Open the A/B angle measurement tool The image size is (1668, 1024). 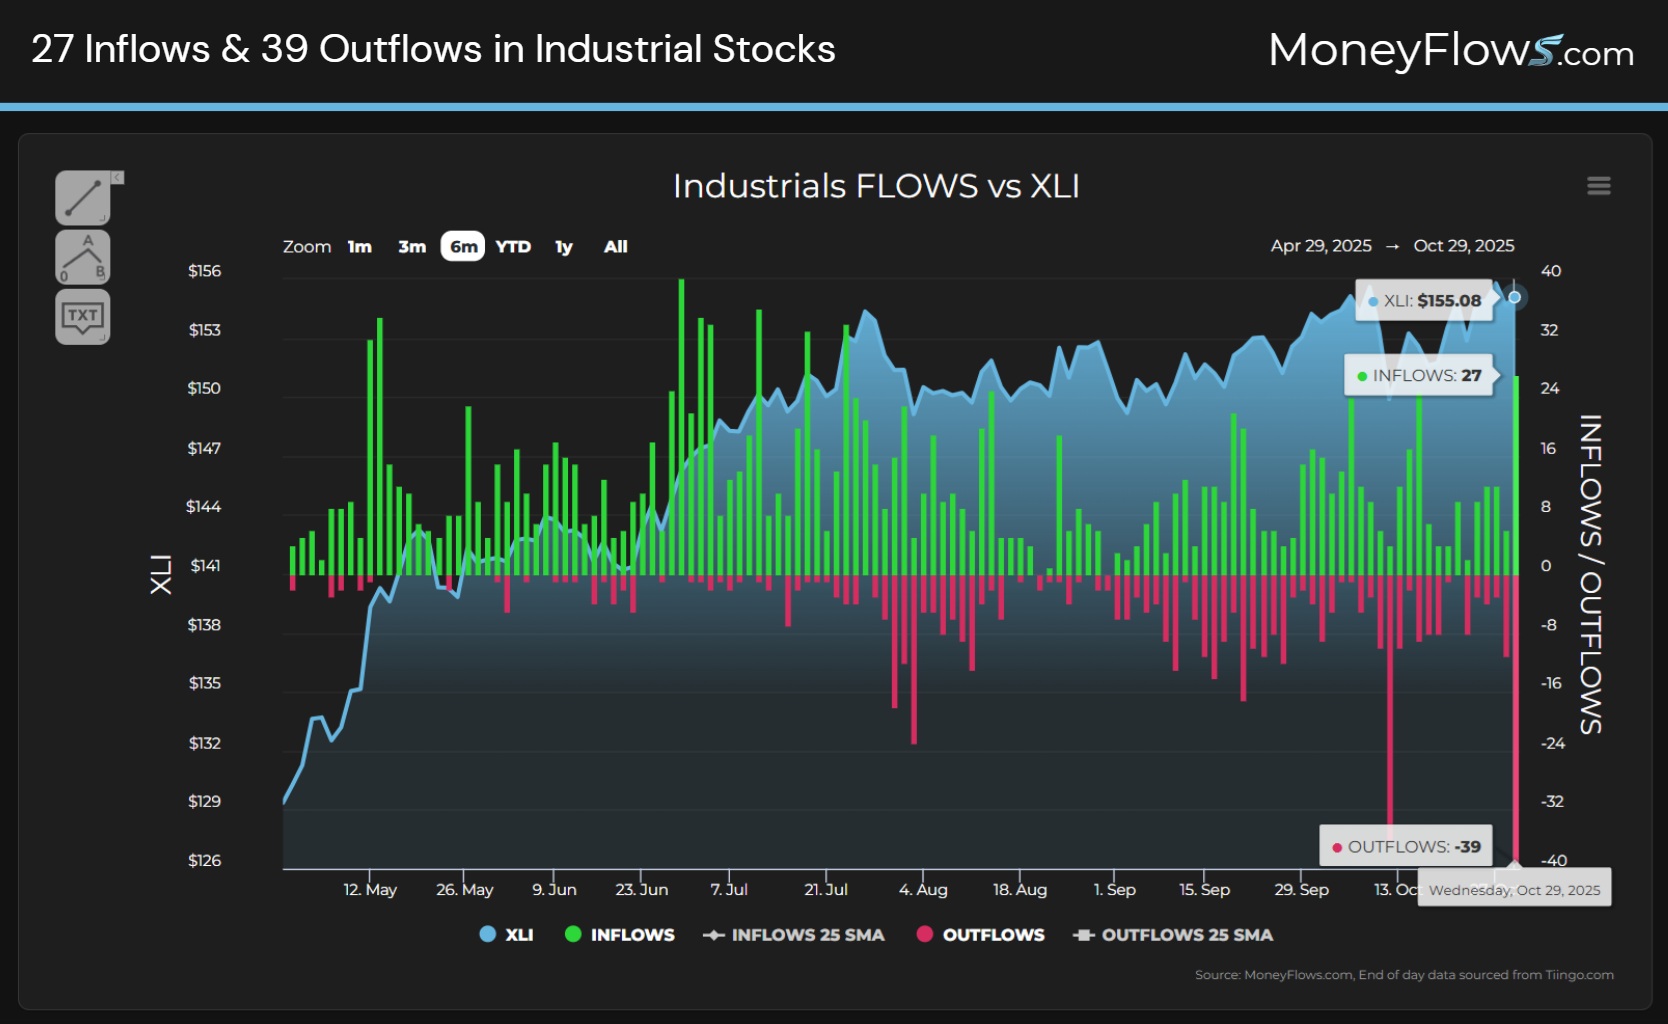click(83, 257)
